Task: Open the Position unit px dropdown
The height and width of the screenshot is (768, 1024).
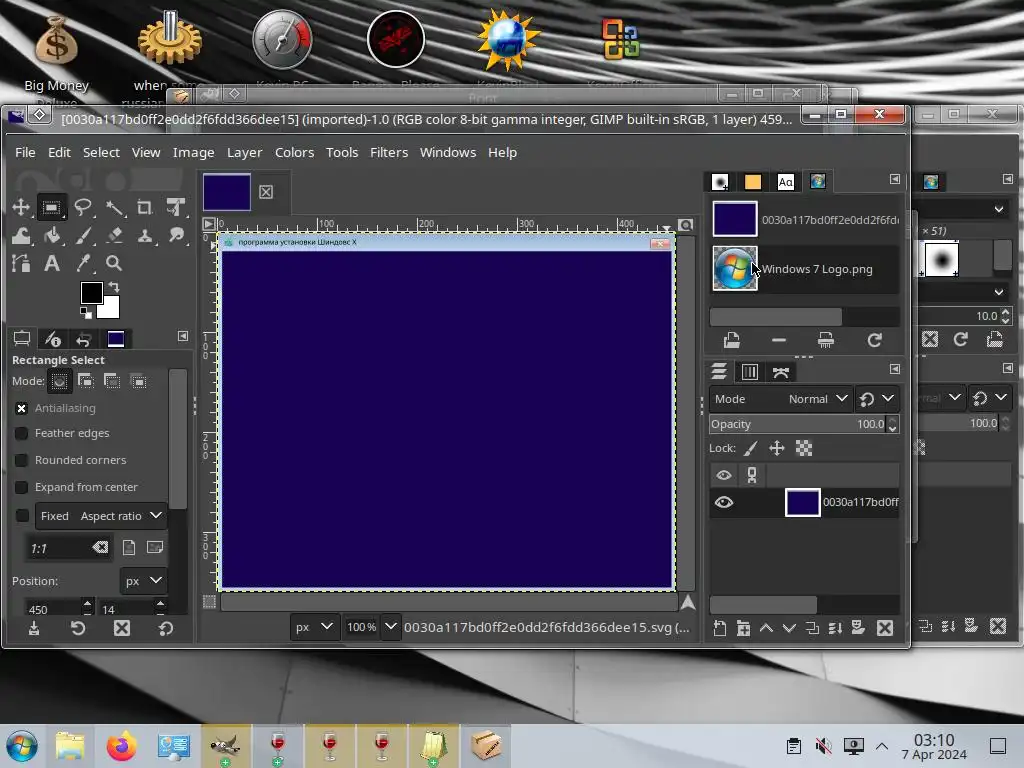Action: [143, 581]
